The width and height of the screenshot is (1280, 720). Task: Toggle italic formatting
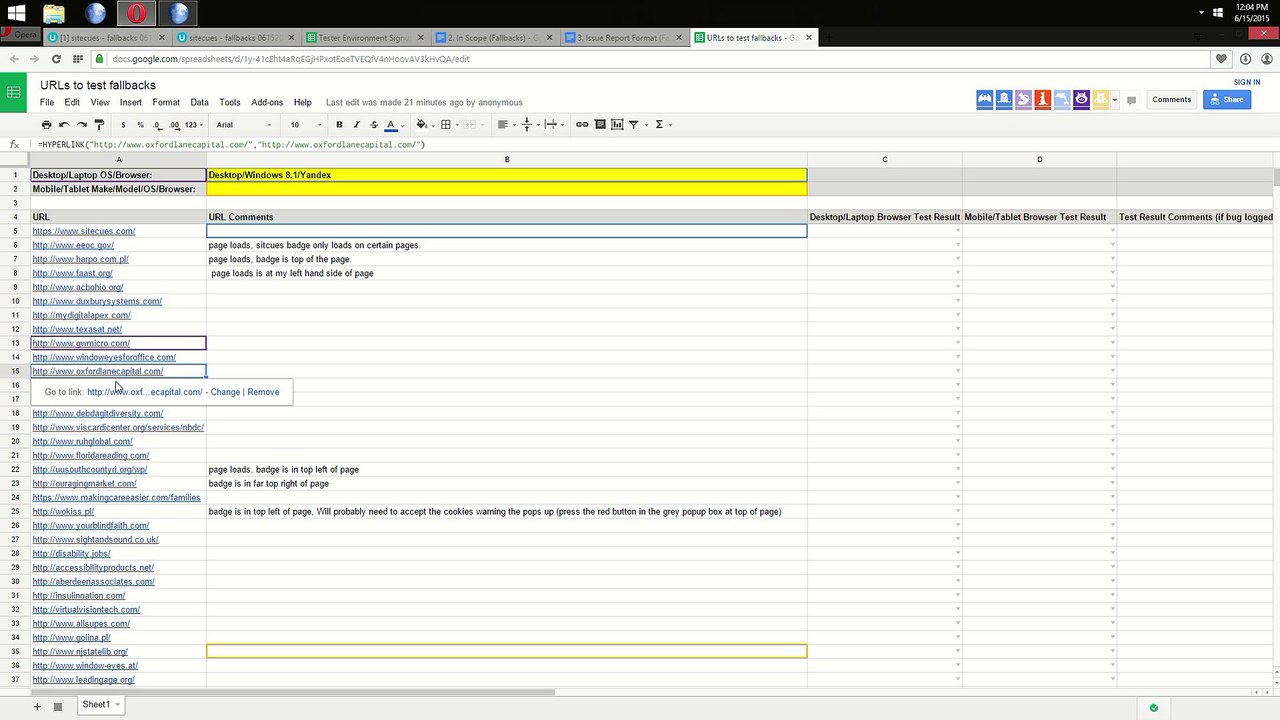(357, 125)
